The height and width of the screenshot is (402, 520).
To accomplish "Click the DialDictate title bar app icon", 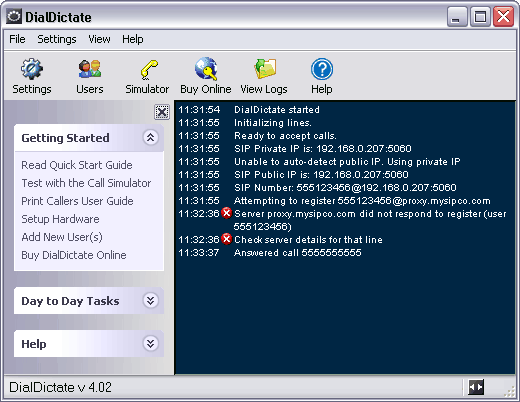I will tap(14, 16).
